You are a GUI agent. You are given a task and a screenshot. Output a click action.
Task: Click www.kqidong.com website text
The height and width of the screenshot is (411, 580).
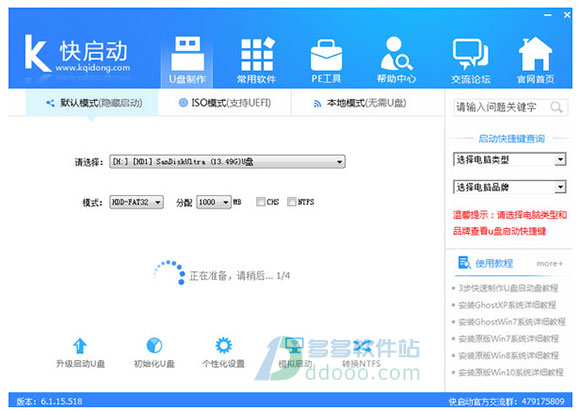pos(93,68)
